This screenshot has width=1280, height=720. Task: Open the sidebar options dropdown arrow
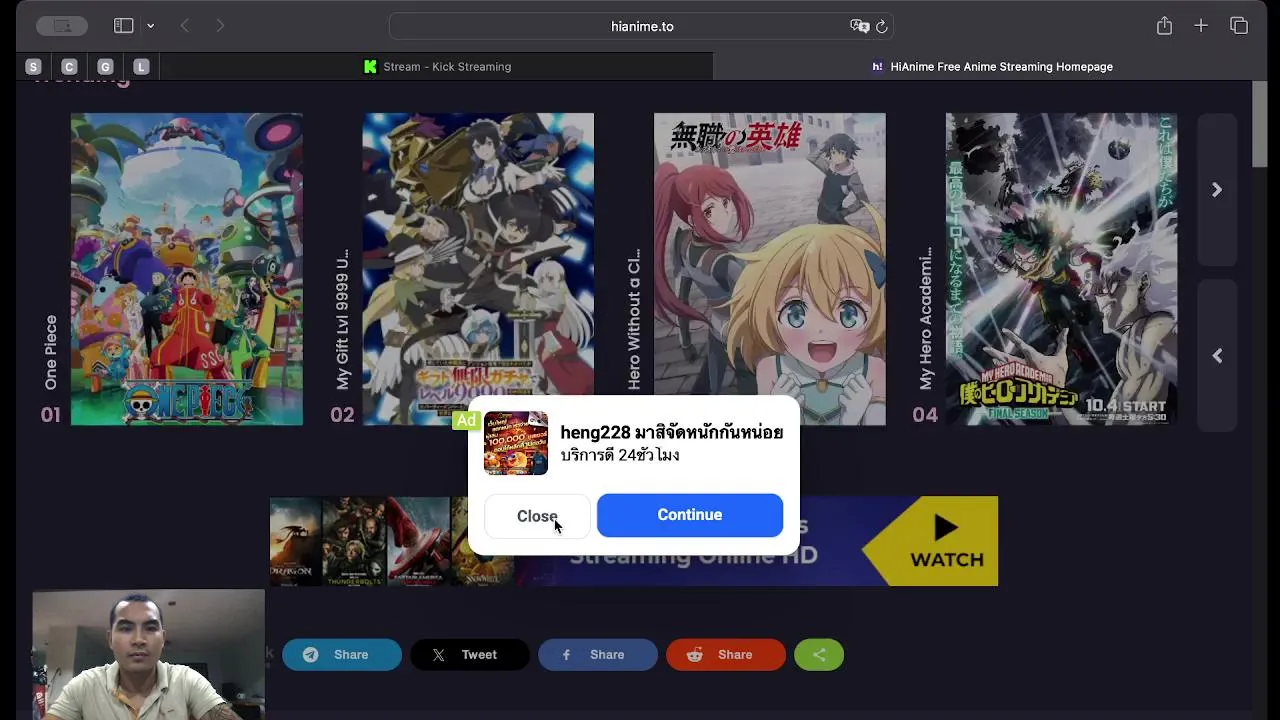click(150, 26)
